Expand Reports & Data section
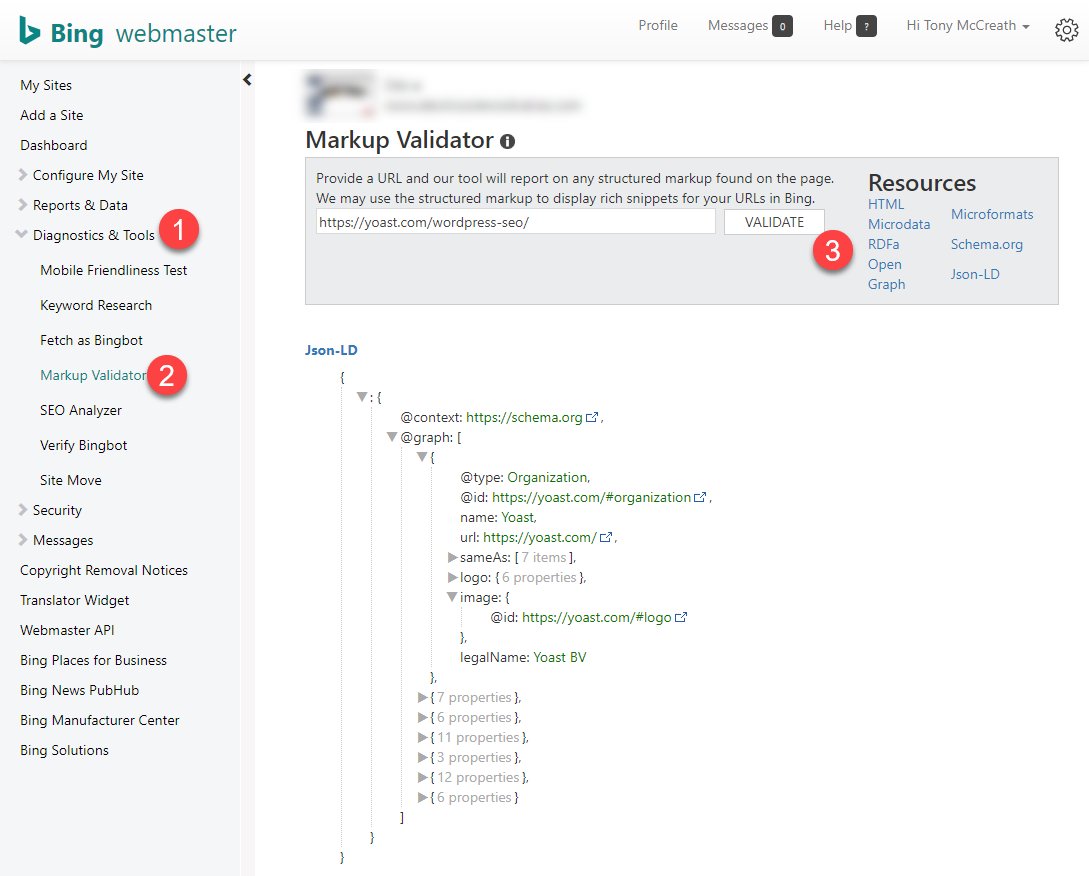The width and height of the screenshot is (1089, 876). (23, 205)
